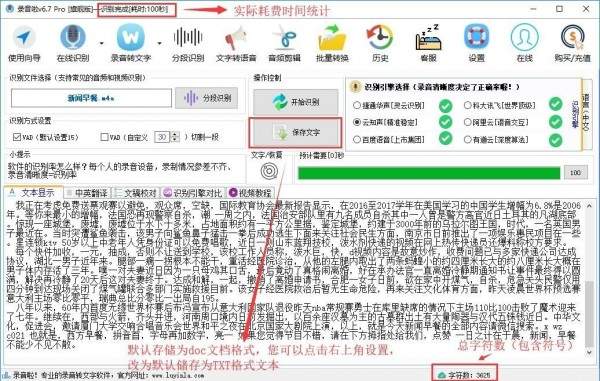Increase the custom VAD value stepper
Screen dimensions: 600x381
(175, 134)
